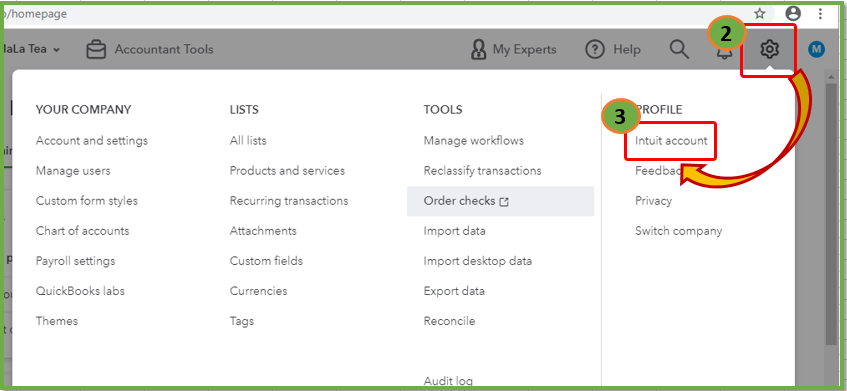Image resolution: width=847 pixels, height=391 pixels.
Task: Select Import data
Action: click(x=454, y=231)
